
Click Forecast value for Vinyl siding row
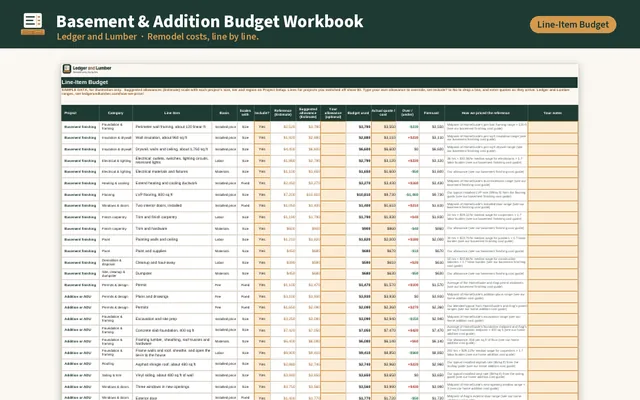click(x=431, y=375)
